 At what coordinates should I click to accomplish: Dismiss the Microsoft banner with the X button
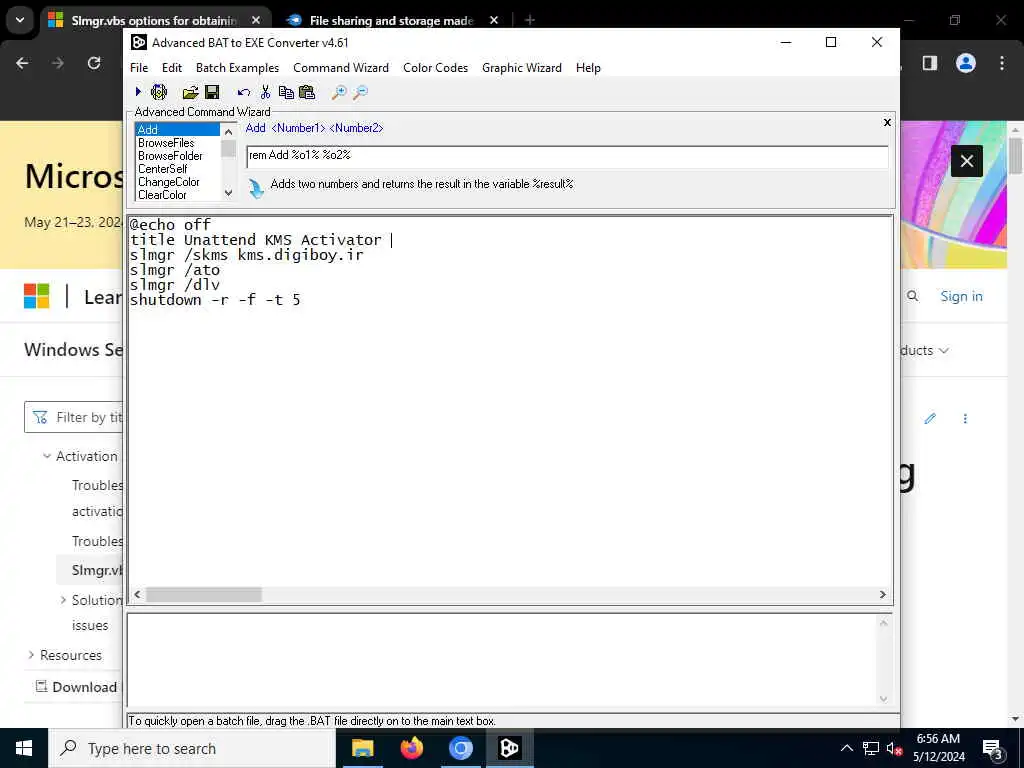pyautogui.click(x=967, y=161)
